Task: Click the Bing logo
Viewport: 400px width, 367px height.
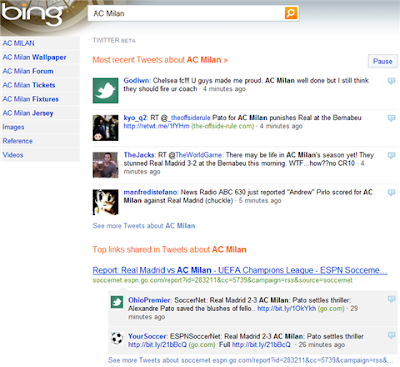Action: click(32, 14)
